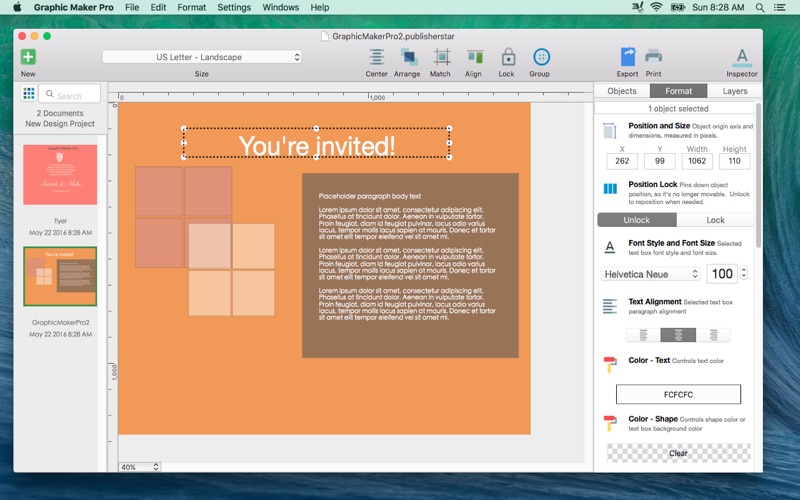
Task: Click the Sun 8:28 AM clock
Action: coord(718,7)
